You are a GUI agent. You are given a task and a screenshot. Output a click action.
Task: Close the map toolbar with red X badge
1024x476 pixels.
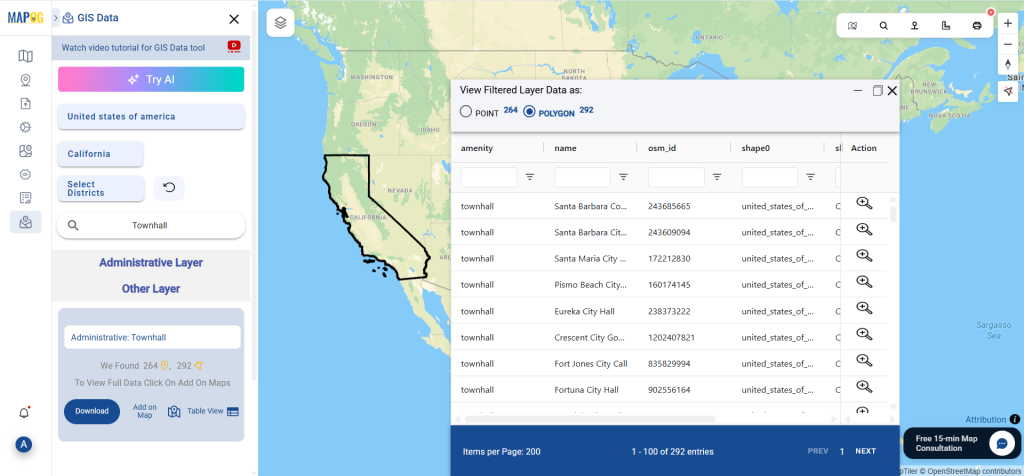(x=991, y=12)
